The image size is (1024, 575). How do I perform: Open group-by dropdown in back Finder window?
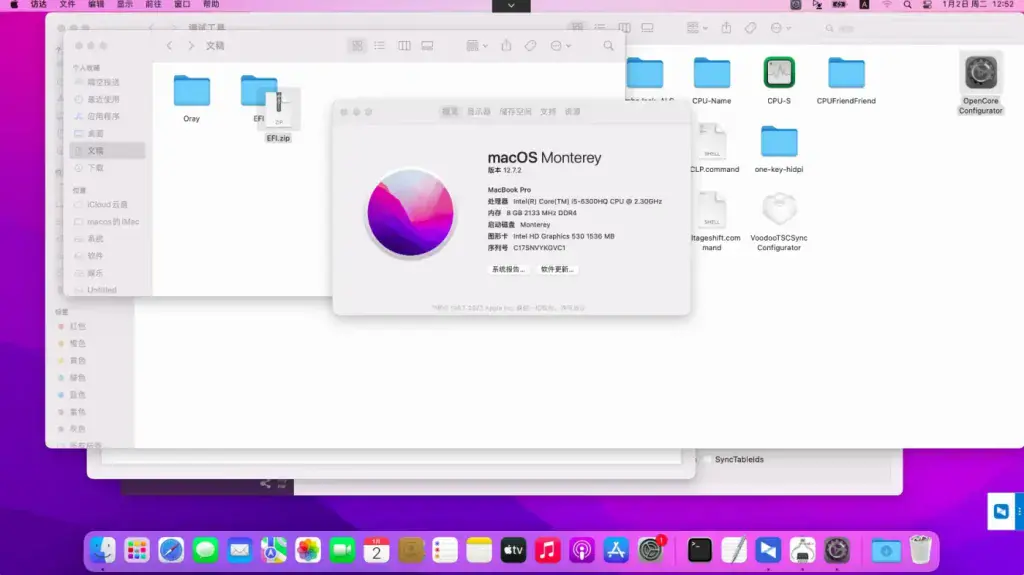697,28
